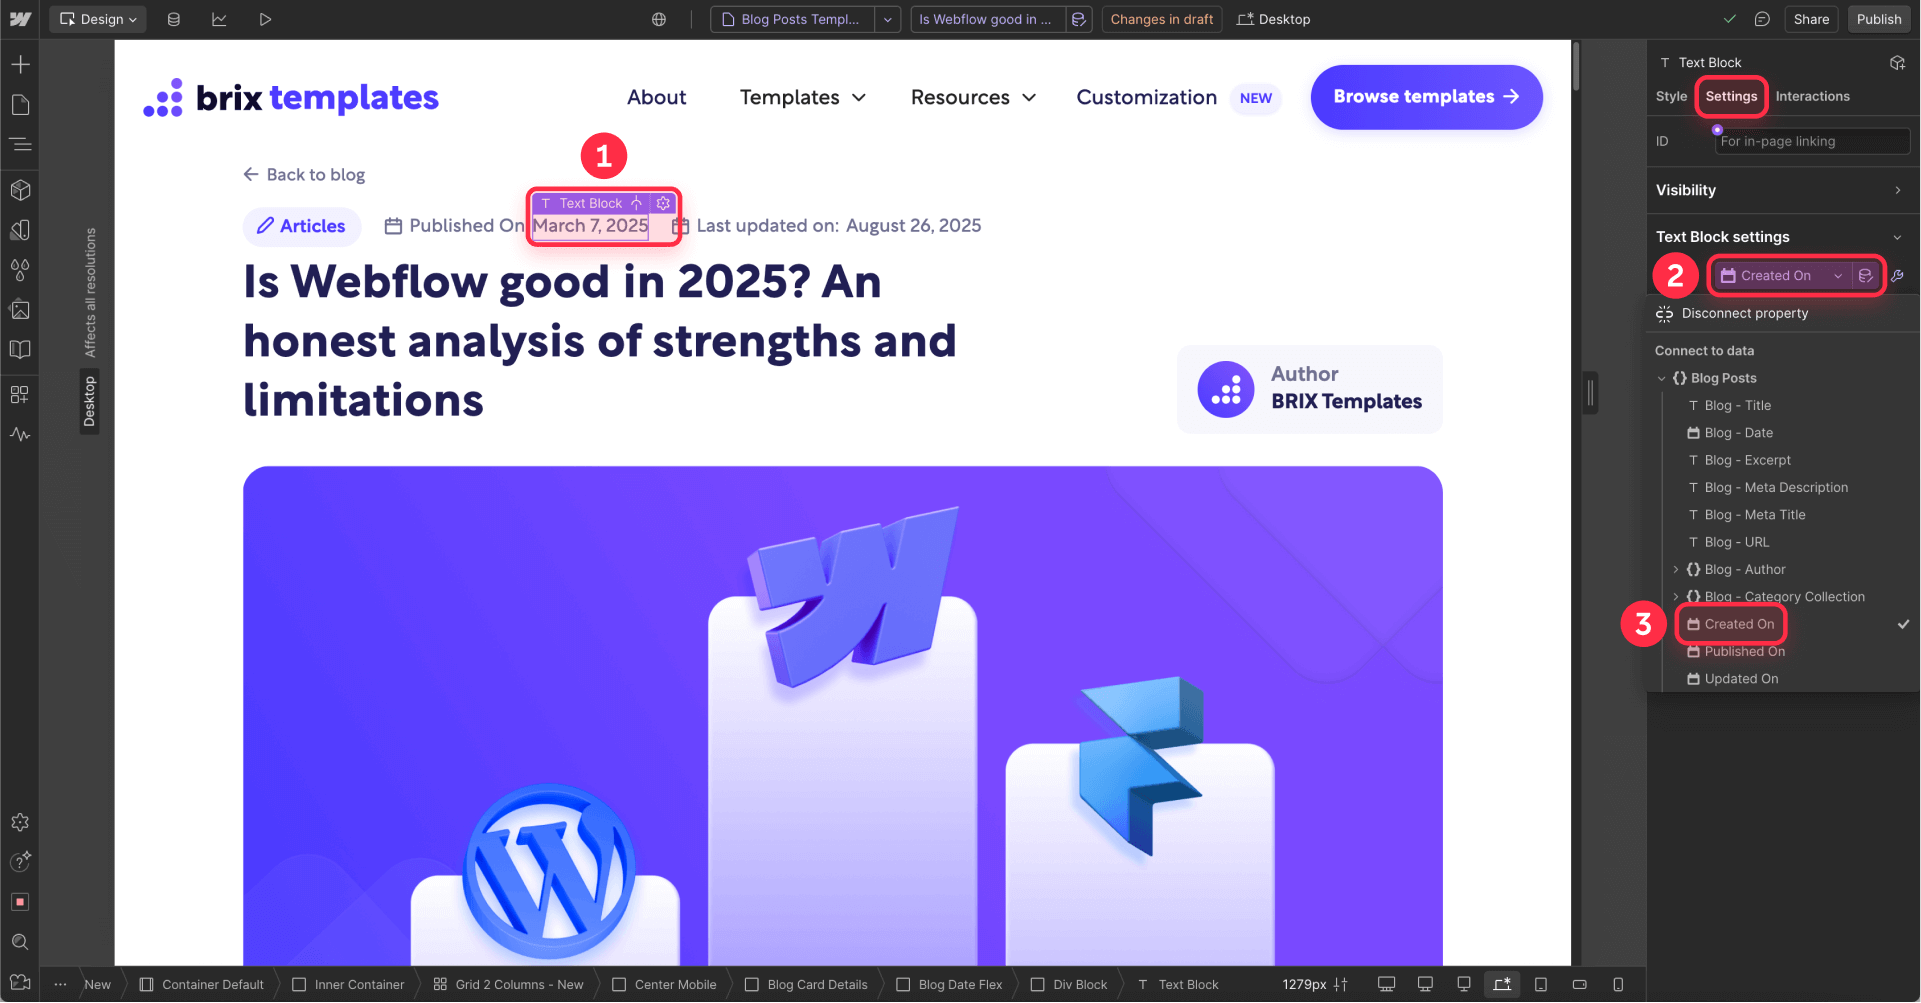The image size is (1921, 1003).
Task: Open the Webflow logo main menu
Action: tap(20, 19)
